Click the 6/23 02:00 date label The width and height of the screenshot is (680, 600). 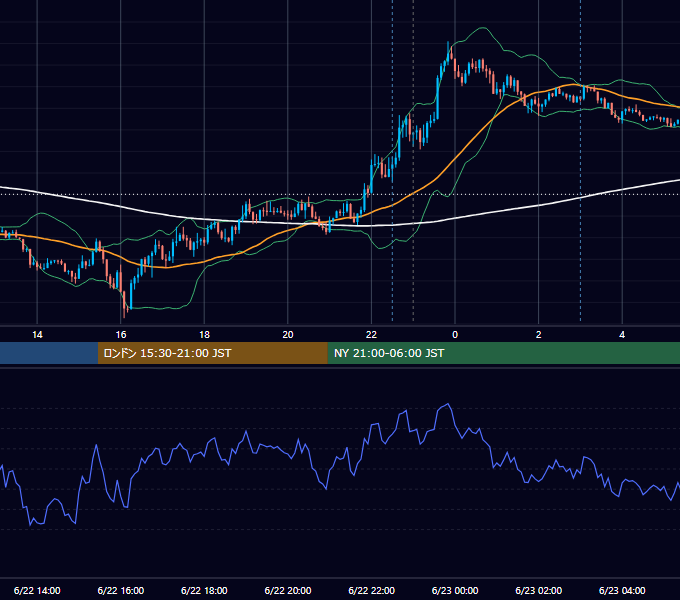[x=539, y=590]
